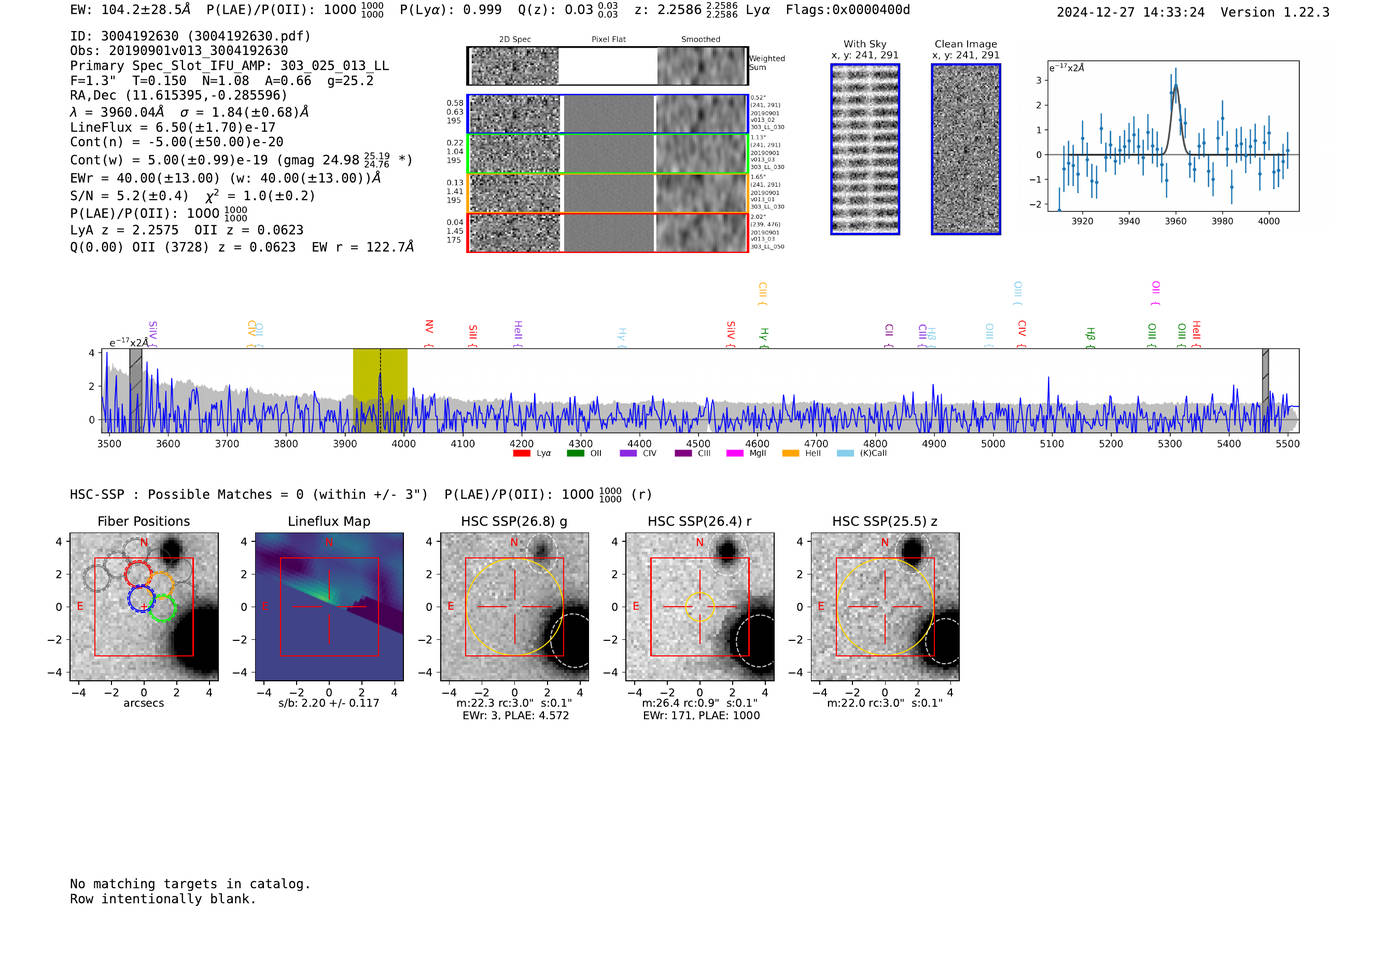
Task: Select the orange-outlined 2D fiber spectrum row
Action: click(x=607, y=193)
